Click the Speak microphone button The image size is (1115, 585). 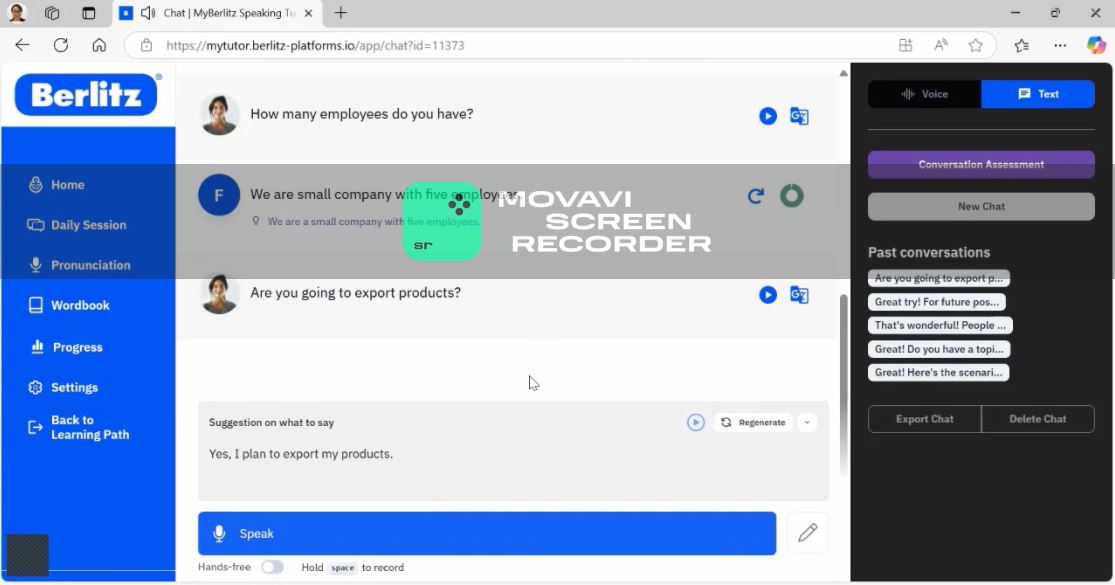coord(487,534)
